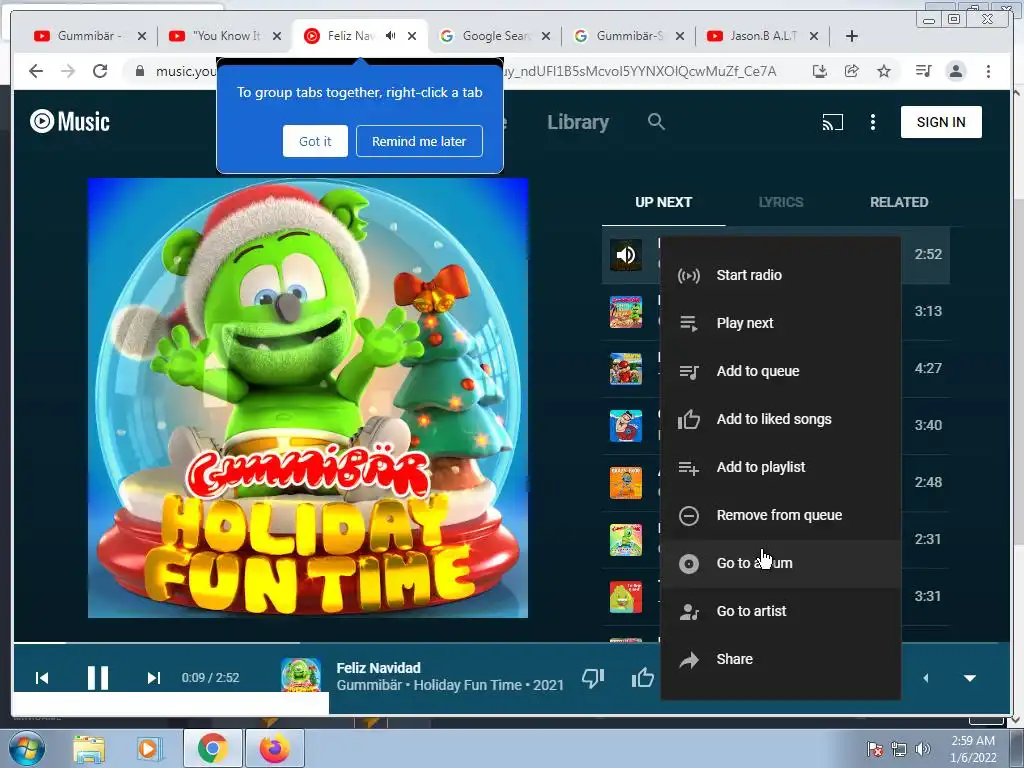Go forward in browser history
Image resolution: width=1024 pixels, height=768 pixels.
point(68,71)
